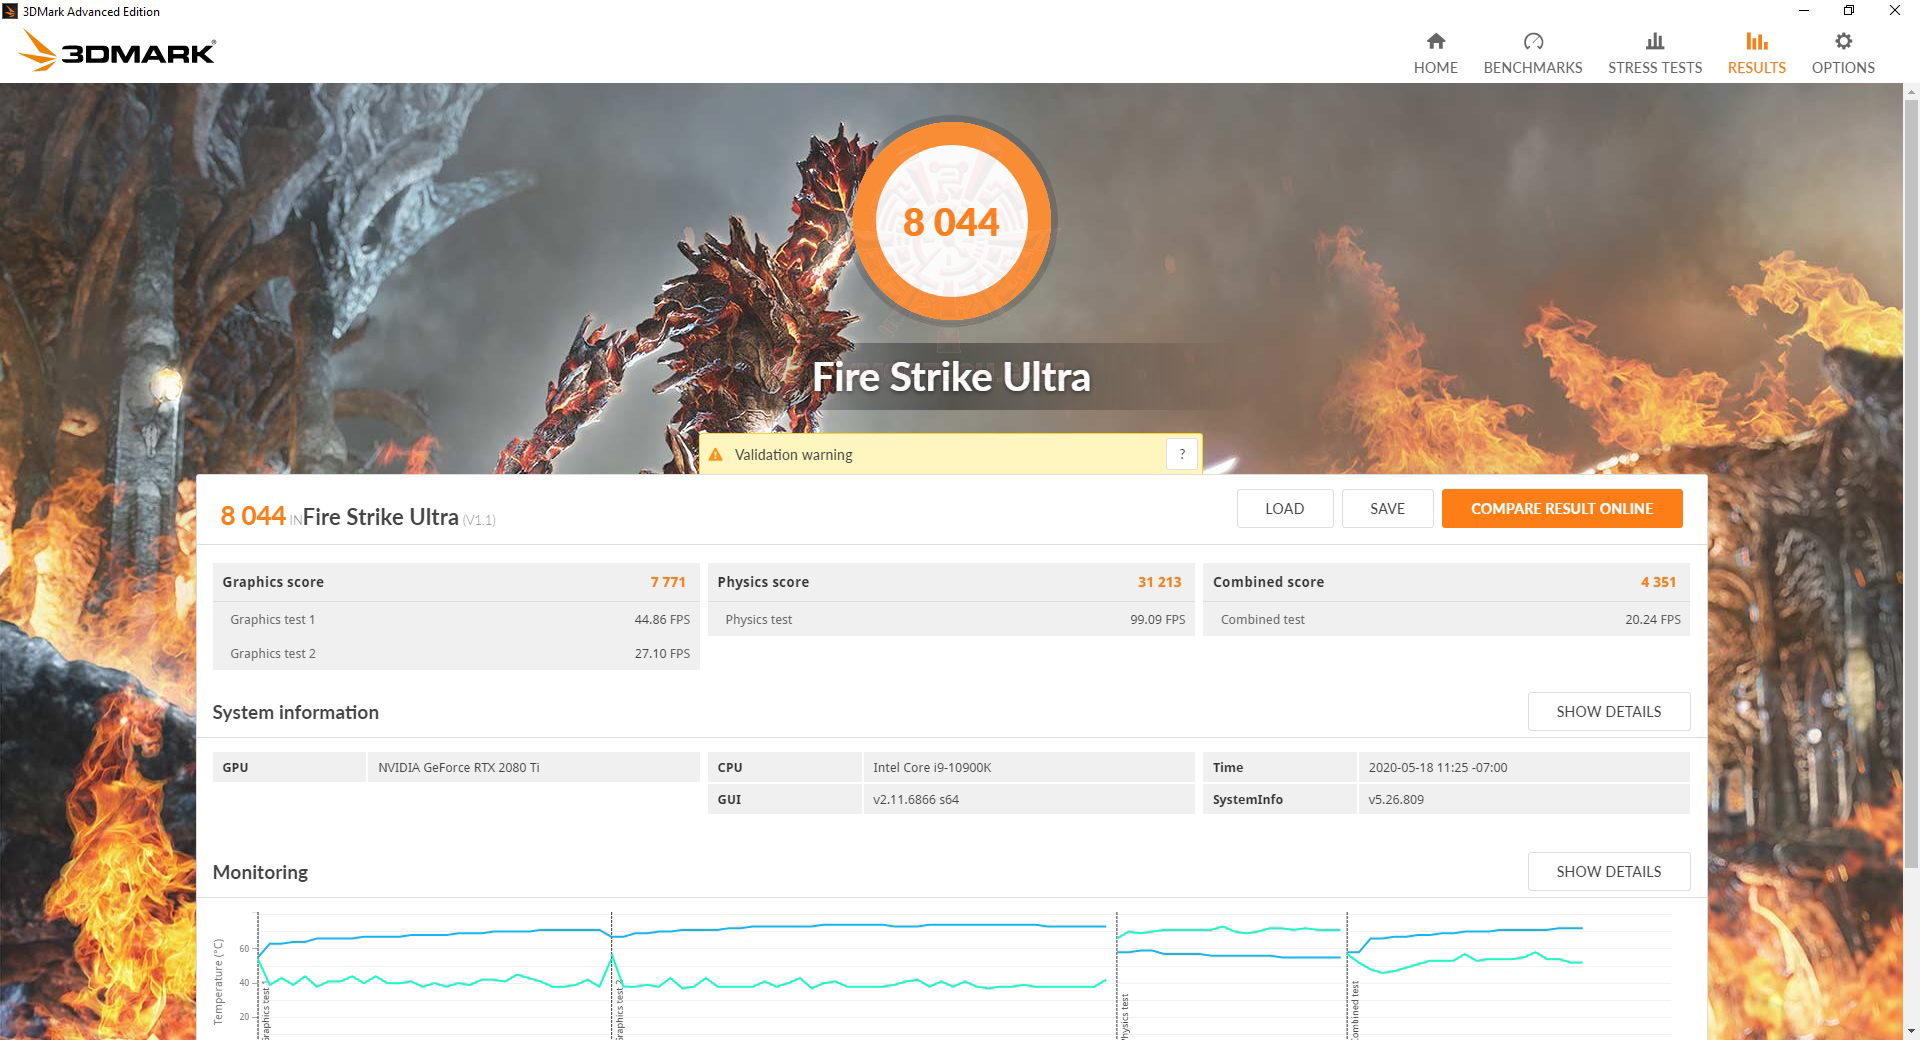Open Benchmarks using the circular arrow icon
Viewport: 1920px width, 1040px height.
pos(1532,50)
